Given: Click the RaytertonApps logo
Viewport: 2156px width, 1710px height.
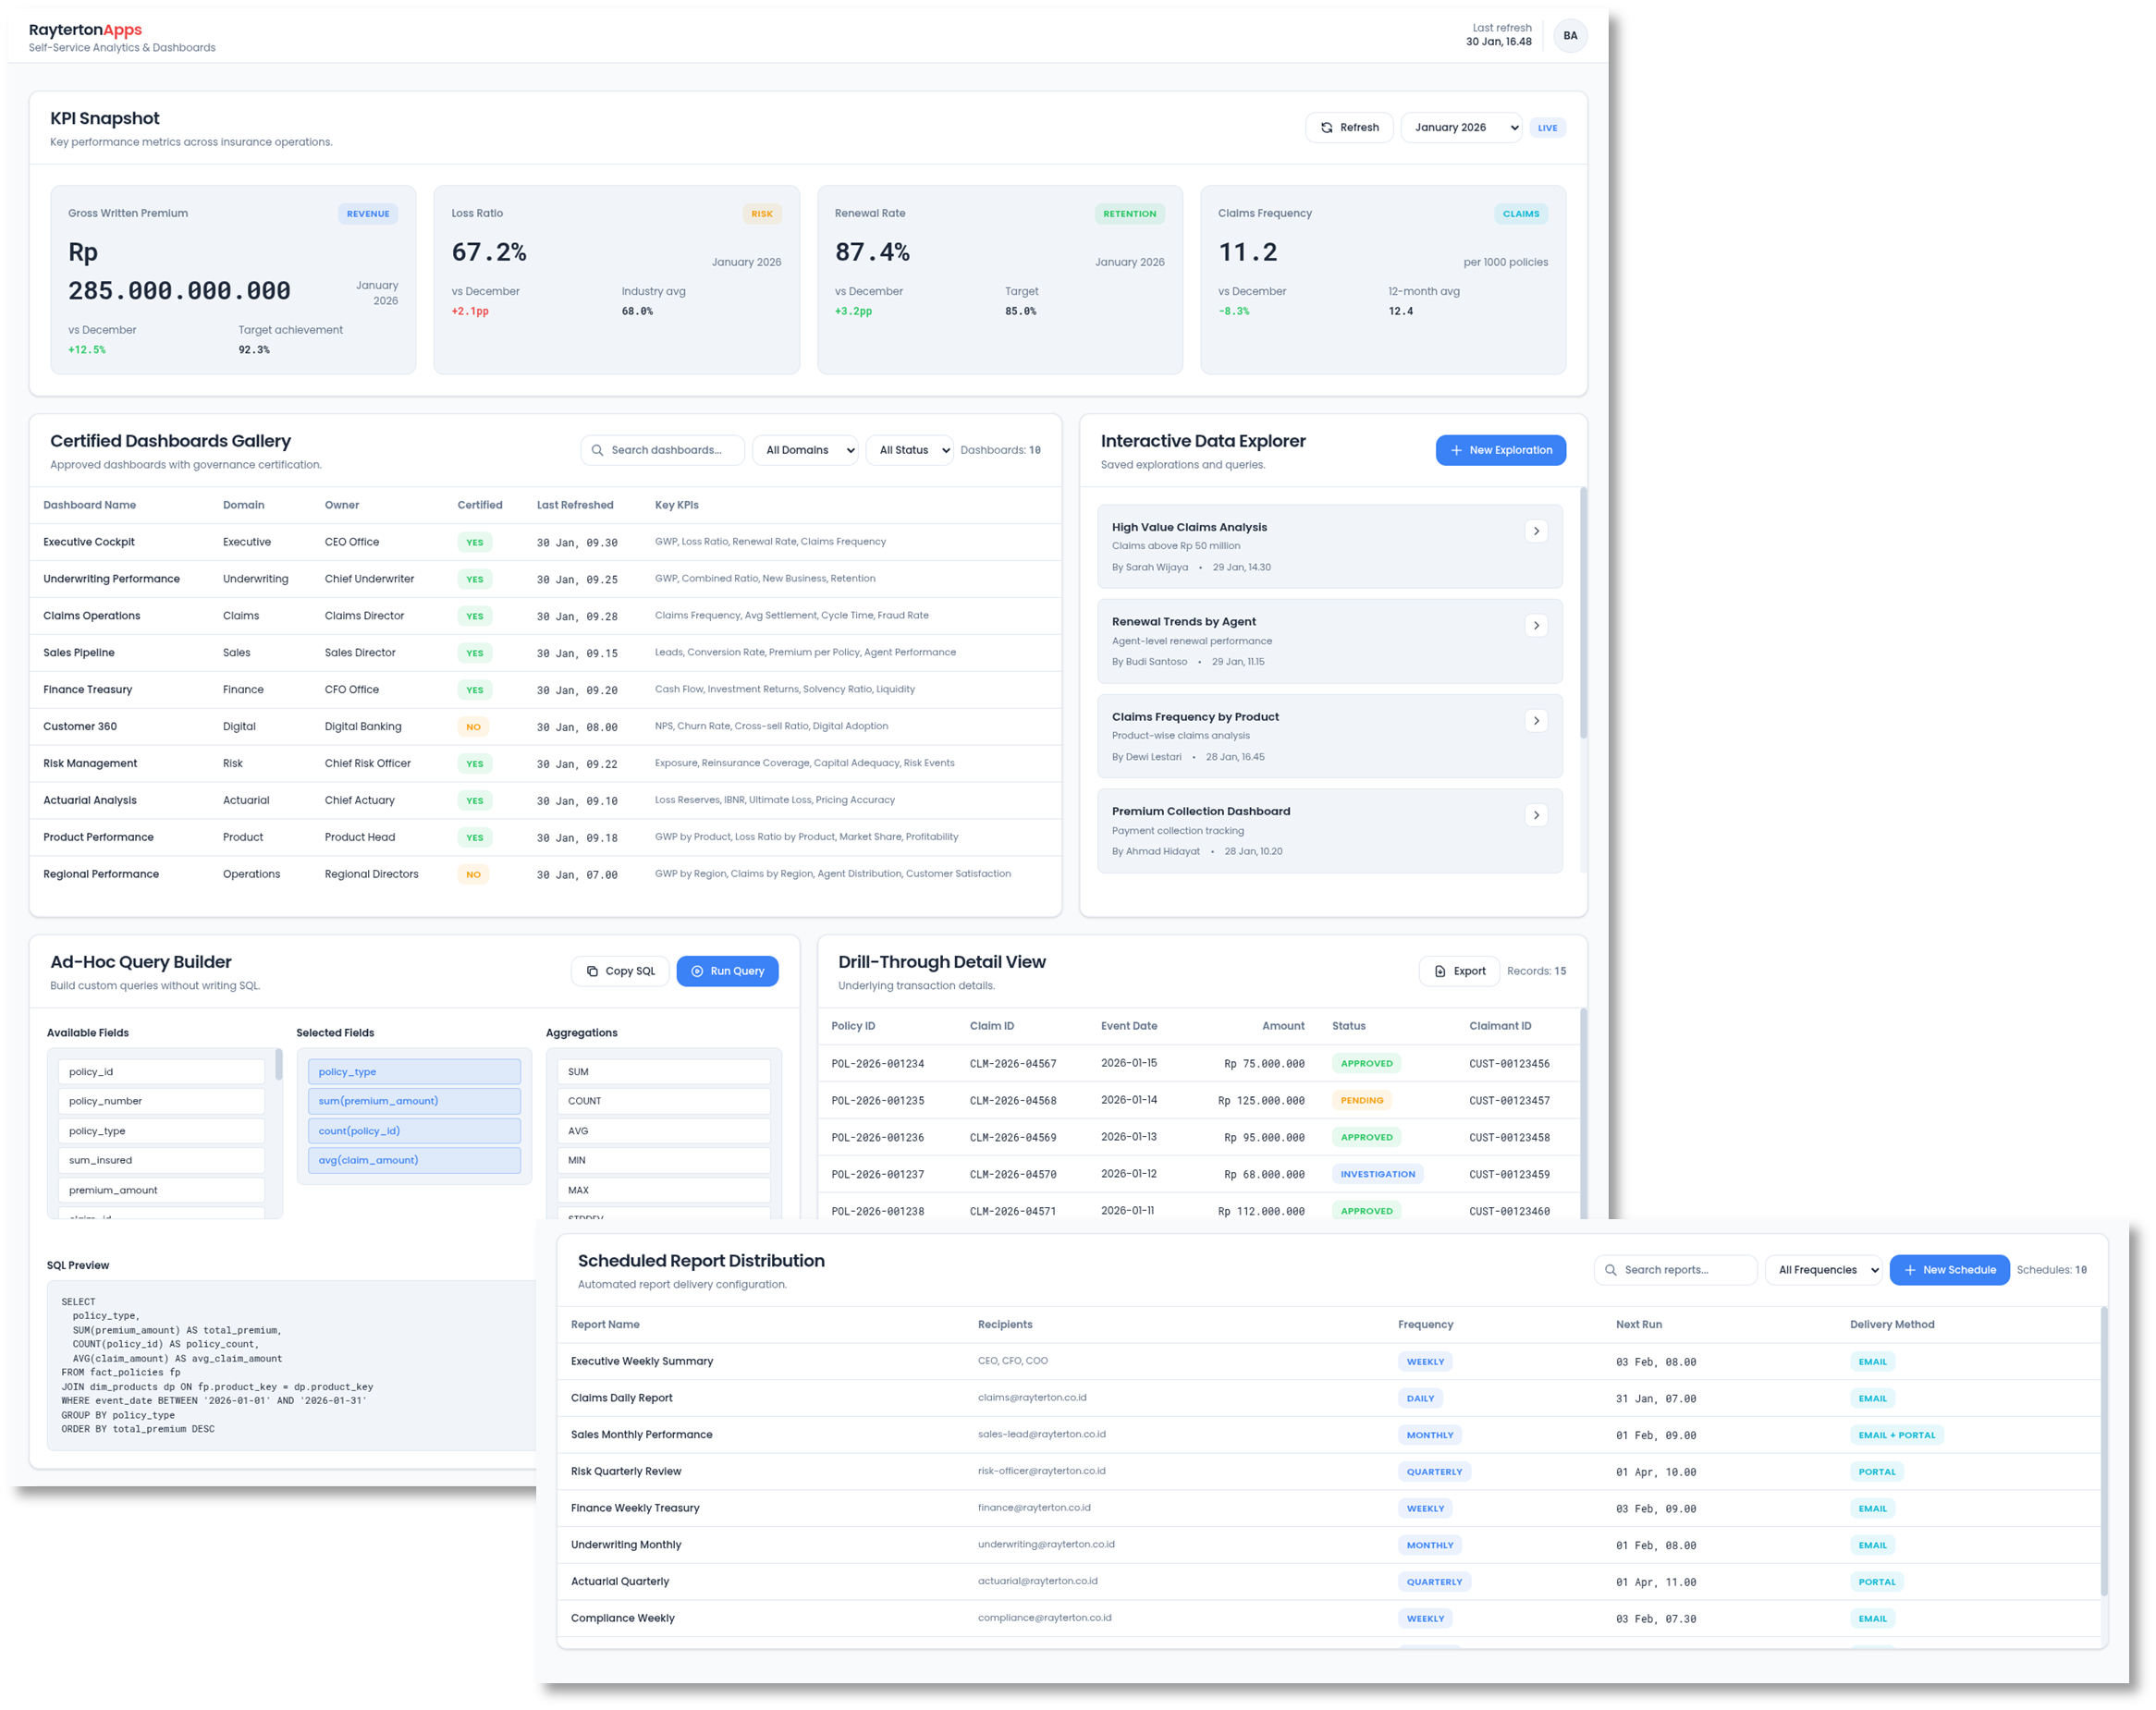Looking at the screenshot, I should tap(86, 30).
